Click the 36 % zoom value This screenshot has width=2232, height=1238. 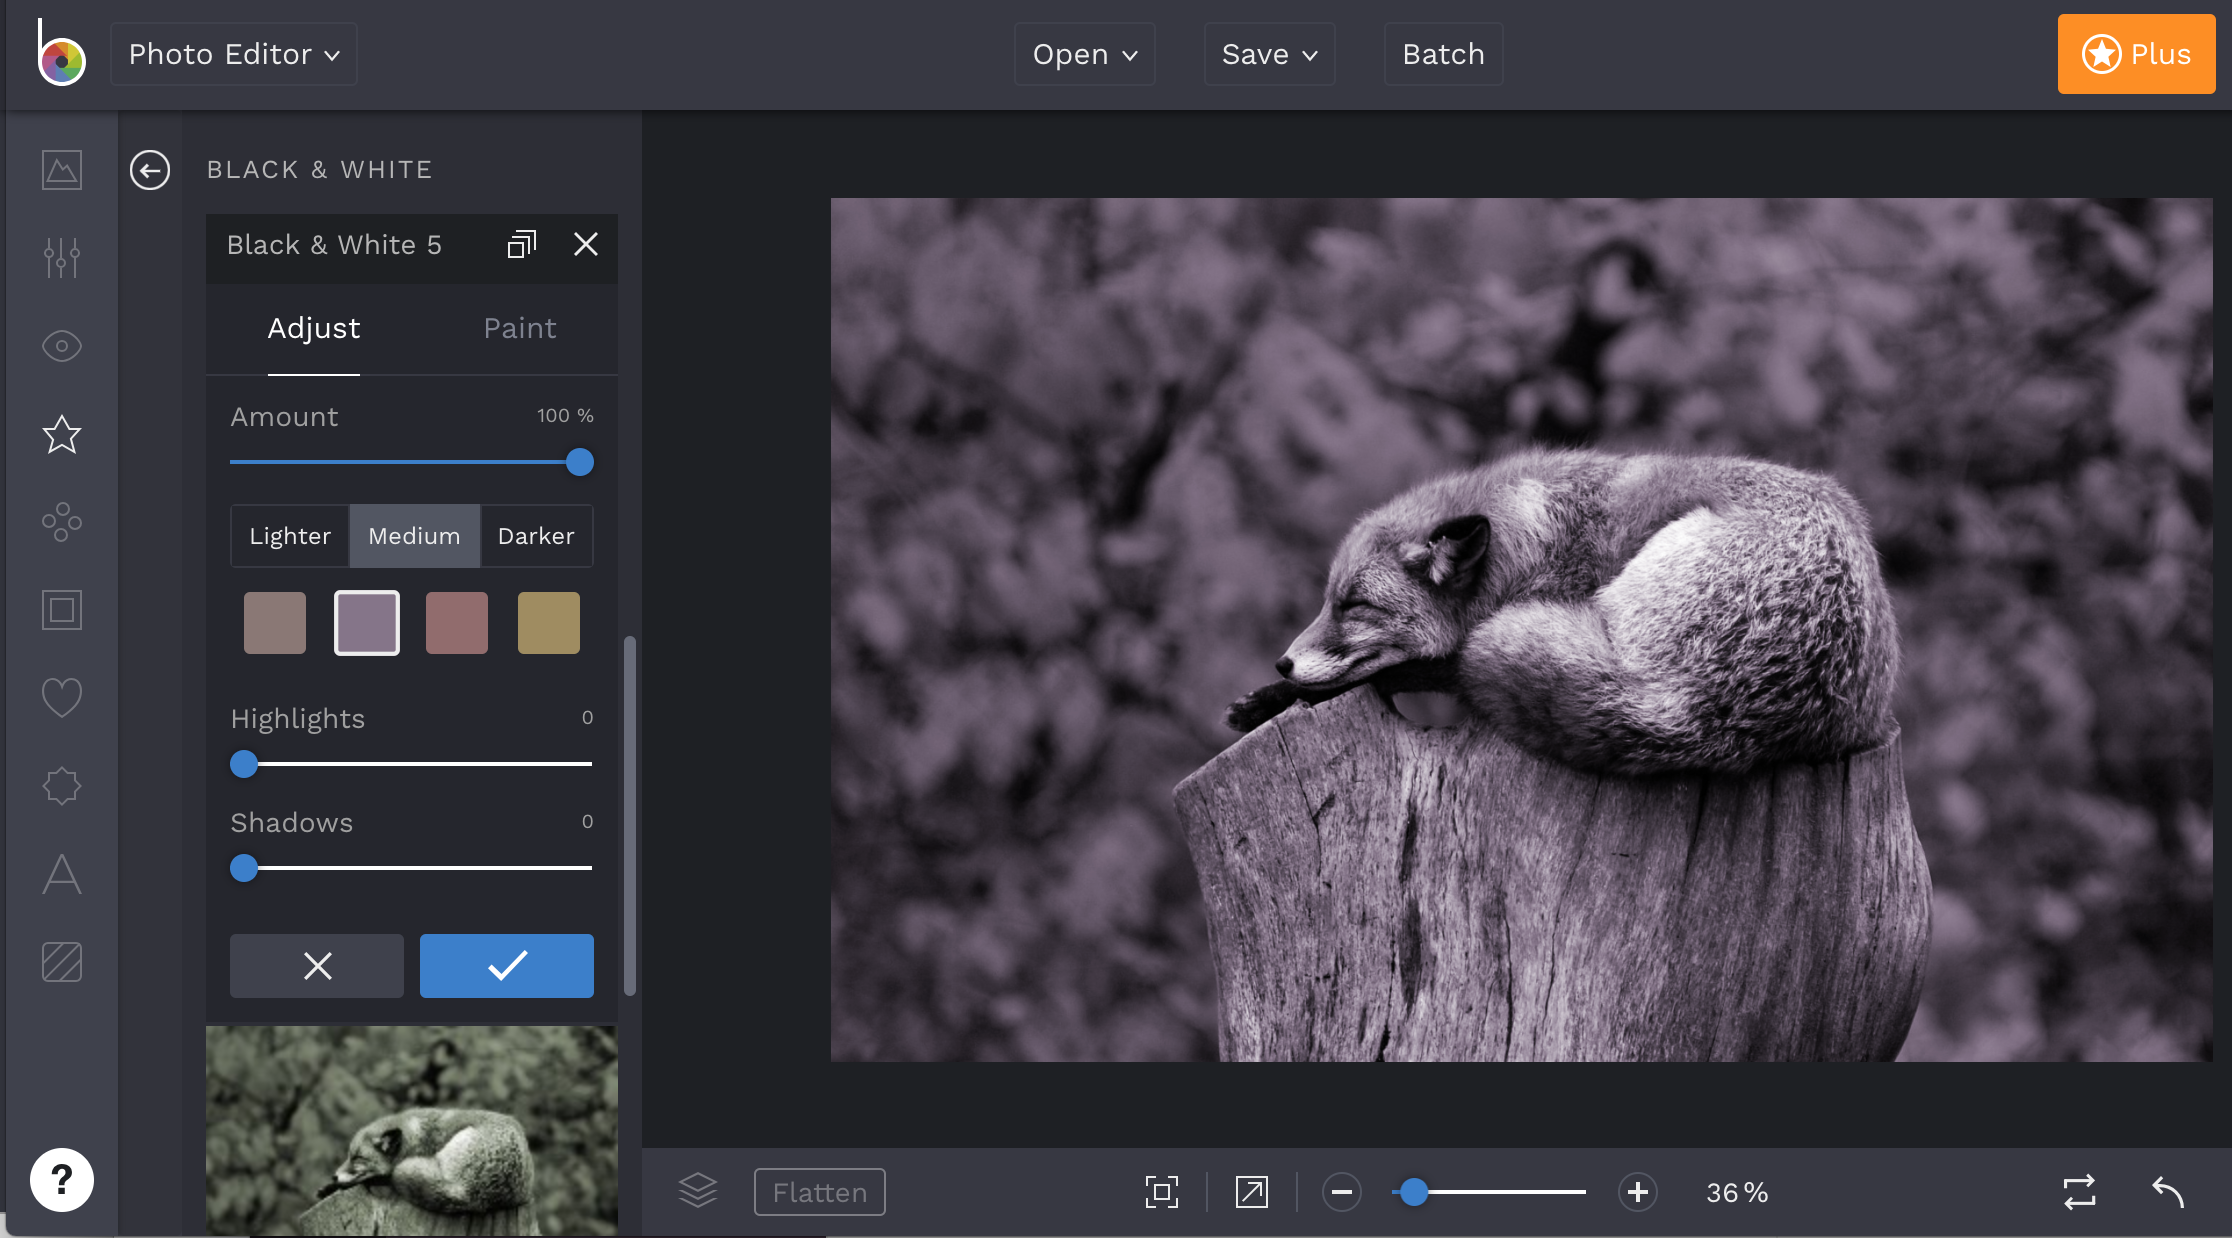click(x=1737, y=1192)
